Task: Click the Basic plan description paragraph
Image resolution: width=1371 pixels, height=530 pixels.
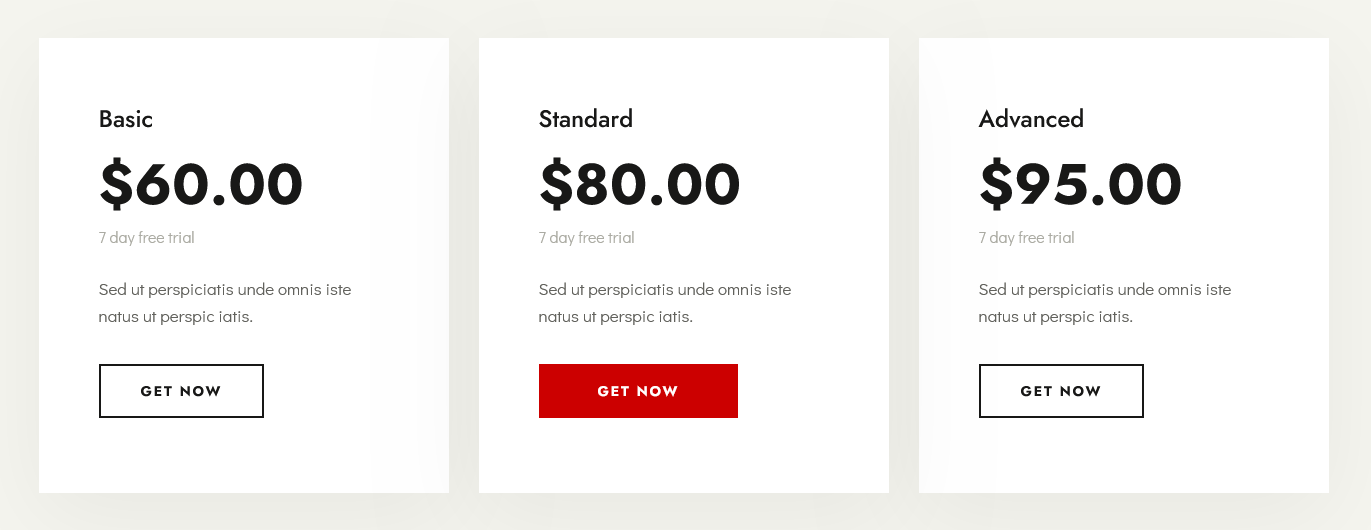Action: (225, 303)
